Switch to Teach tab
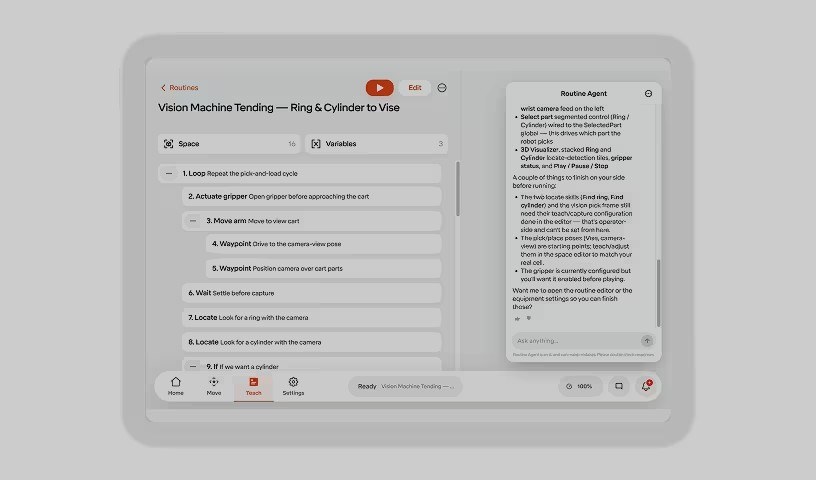The height and width of the screenshot is (480, 816). coord(253,386)
